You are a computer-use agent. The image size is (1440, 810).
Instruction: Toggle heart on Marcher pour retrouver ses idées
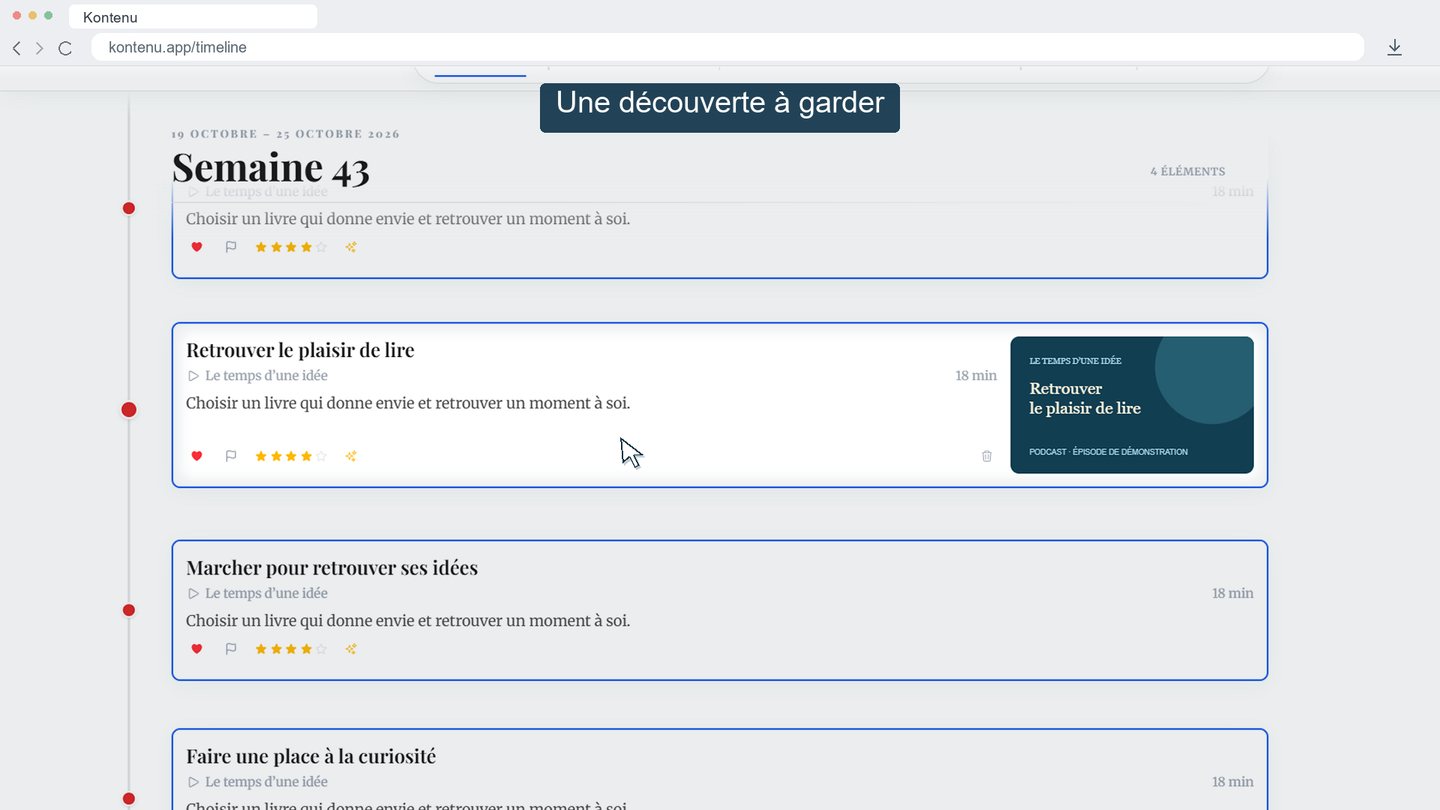pyautogui.click(x=197, y=649)
